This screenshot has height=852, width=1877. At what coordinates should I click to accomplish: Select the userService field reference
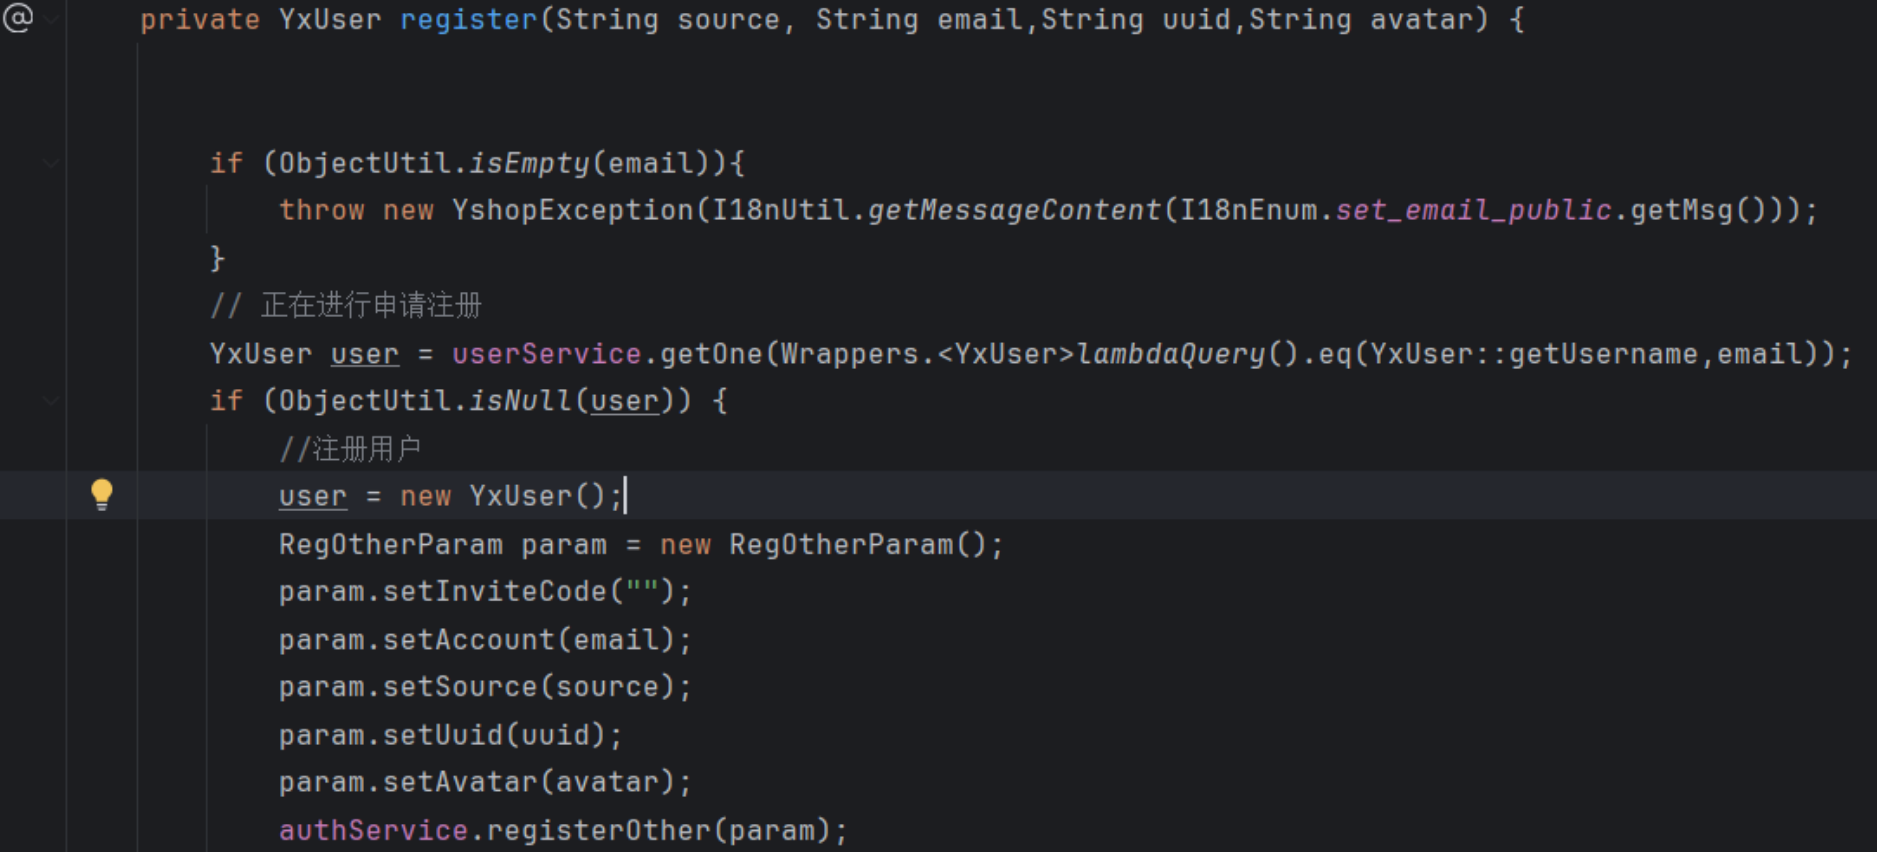tap(546, 354)
